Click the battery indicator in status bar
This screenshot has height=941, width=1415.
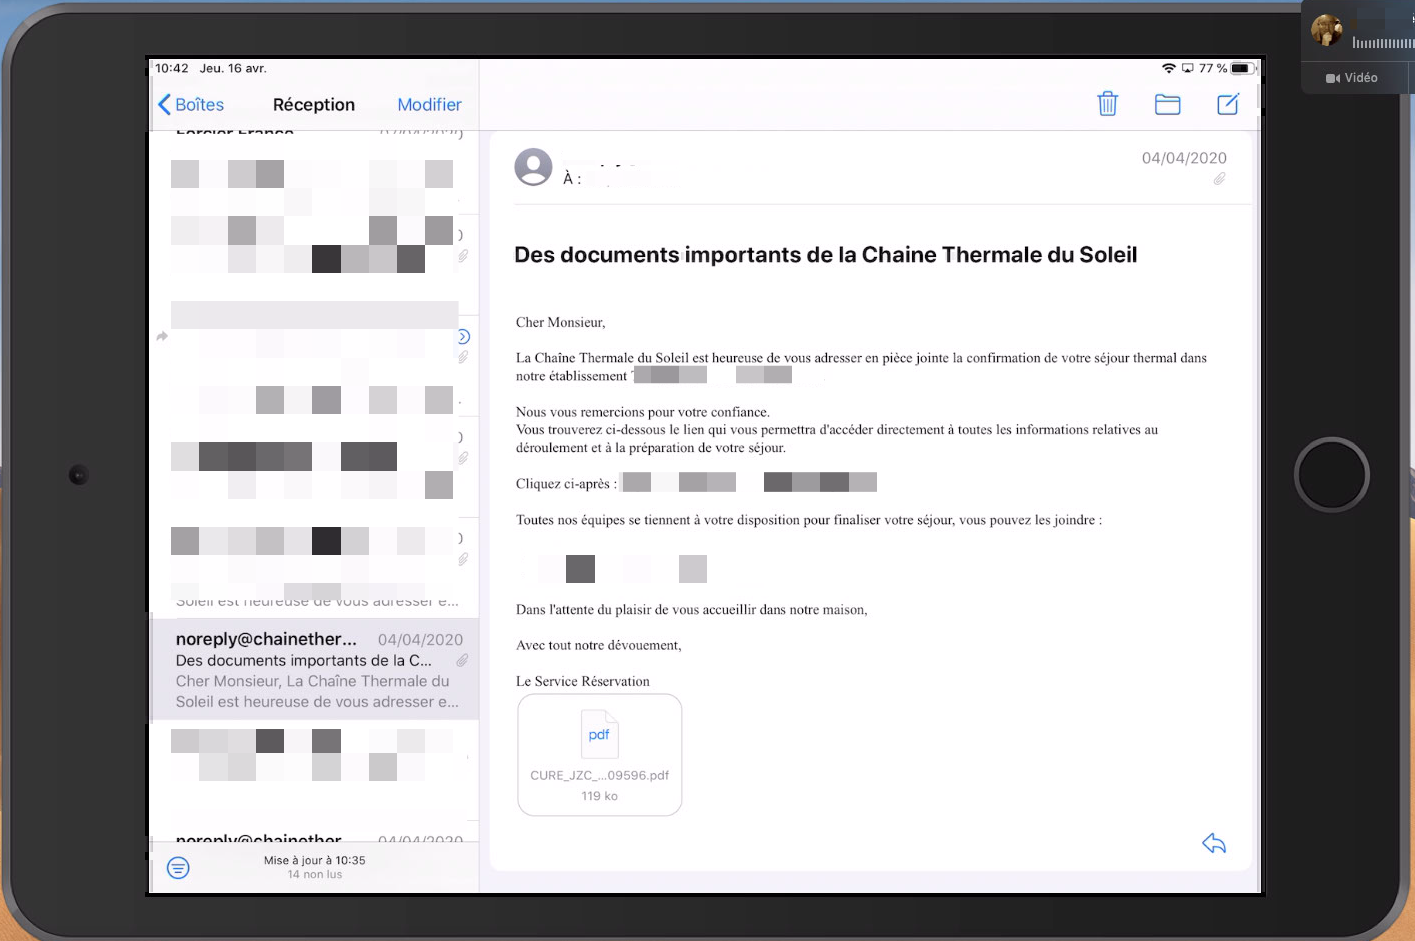click(1241, 69)
